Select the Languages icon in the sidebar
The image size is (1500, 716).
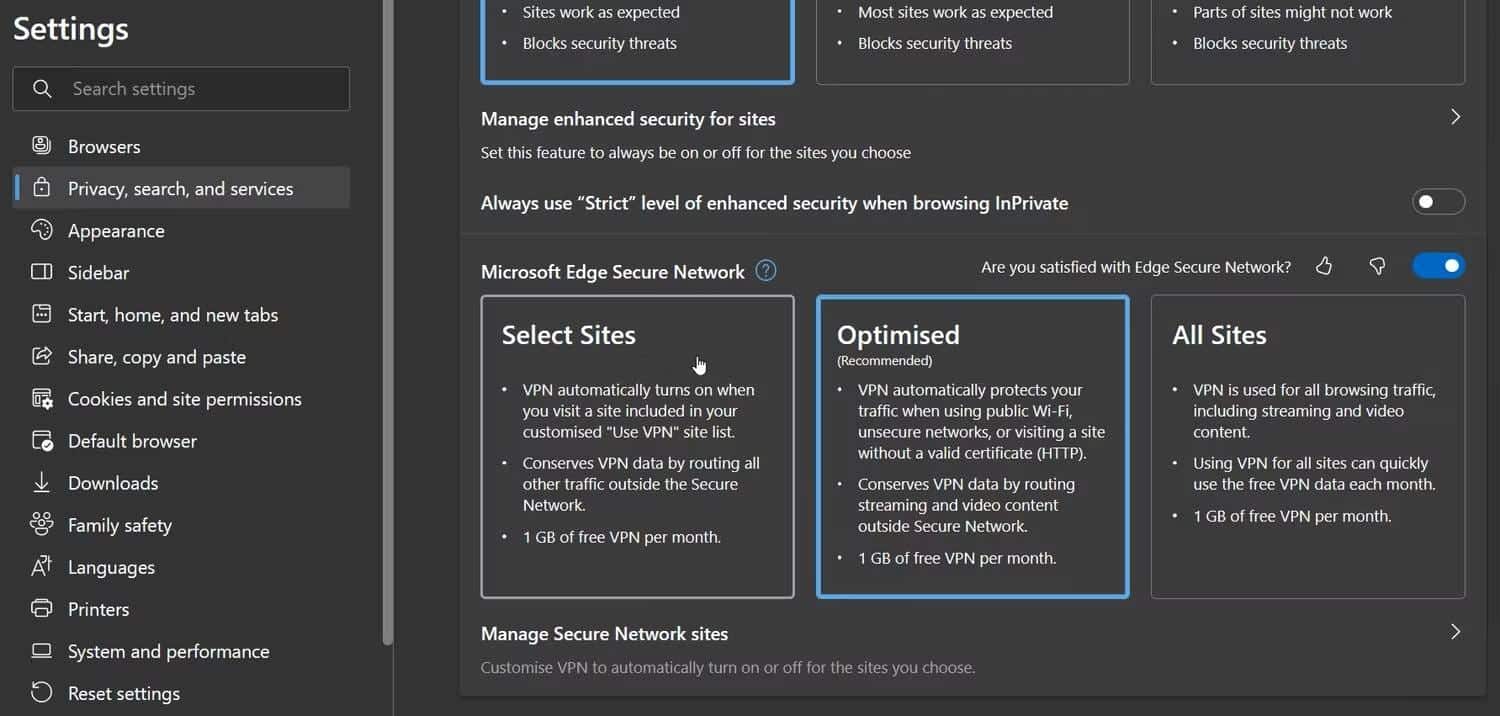(42, 567)
